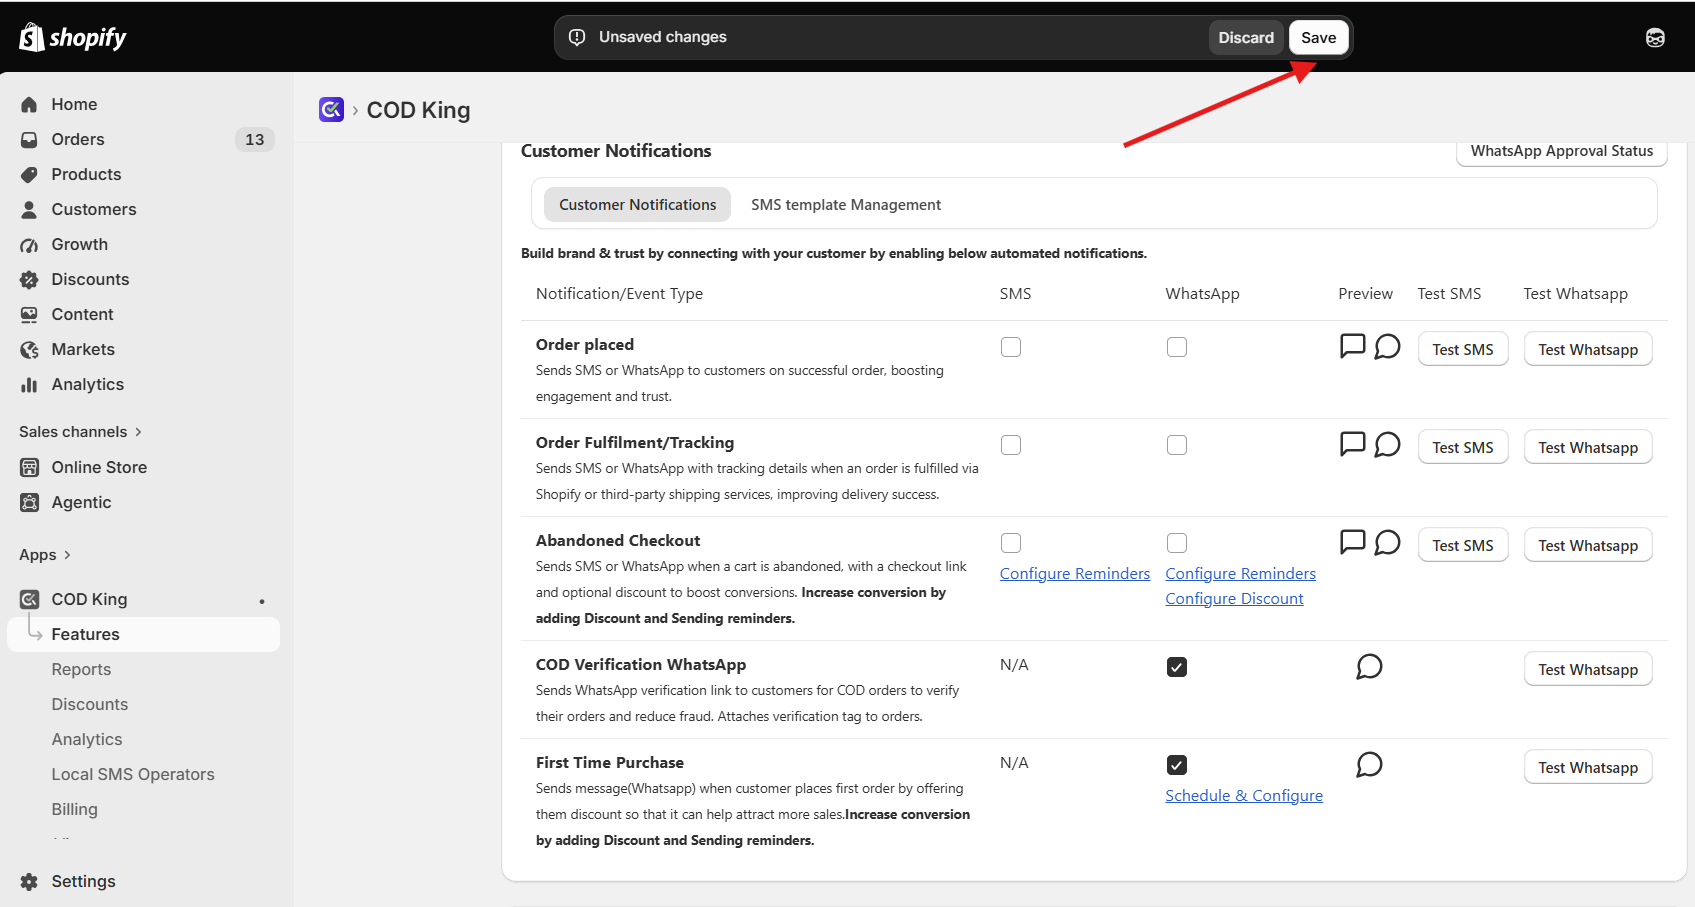Open Analytics under COD King
This screenshot has height=907, width=1695.
pos(87,739)
